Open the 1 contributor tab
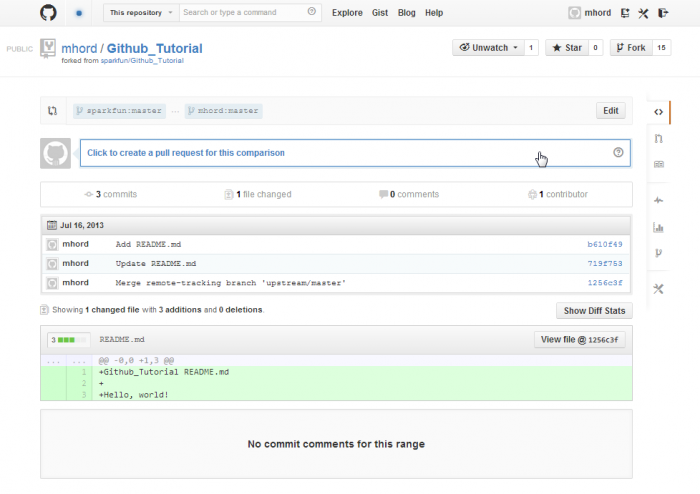700x494 pixels. point(558,195)
